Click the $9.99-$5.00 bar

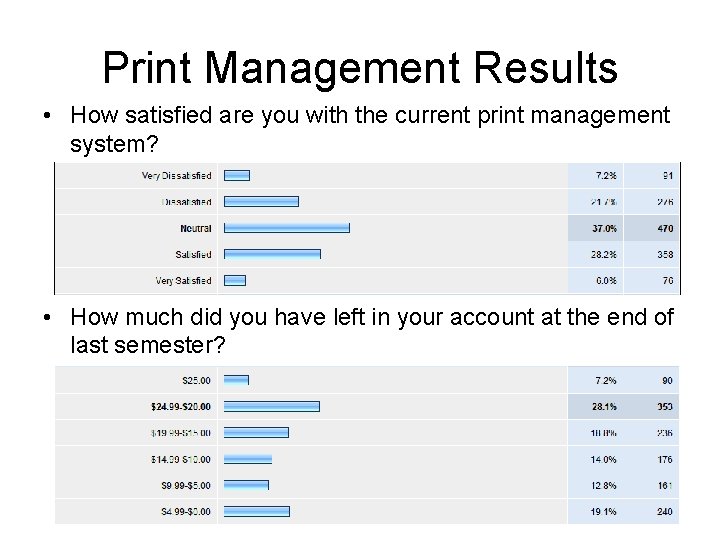246,485
